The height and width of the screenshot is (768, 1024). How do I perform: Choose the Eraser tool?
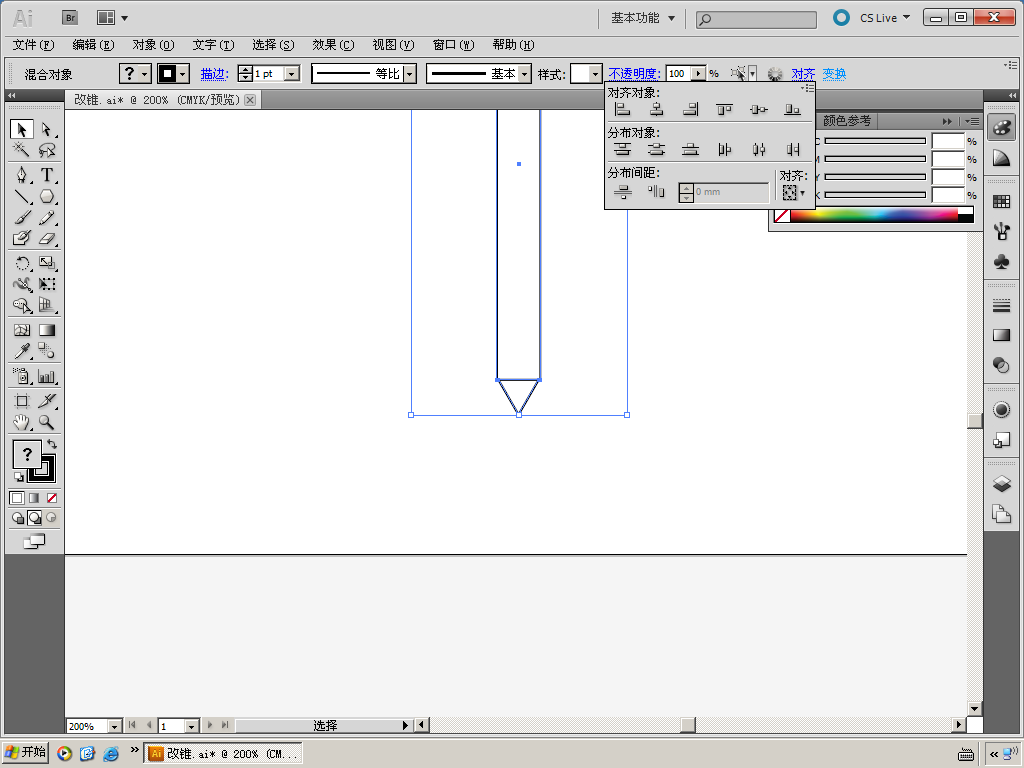point(46,238)
